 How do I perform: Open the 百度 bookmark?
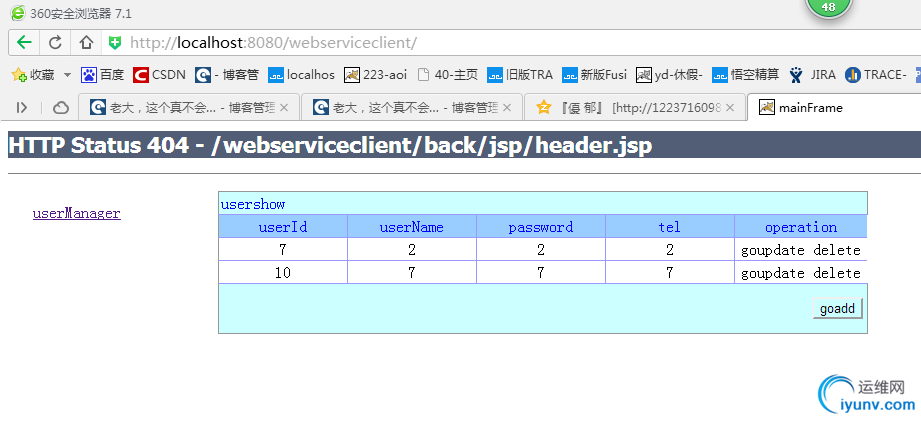[103, 75]
